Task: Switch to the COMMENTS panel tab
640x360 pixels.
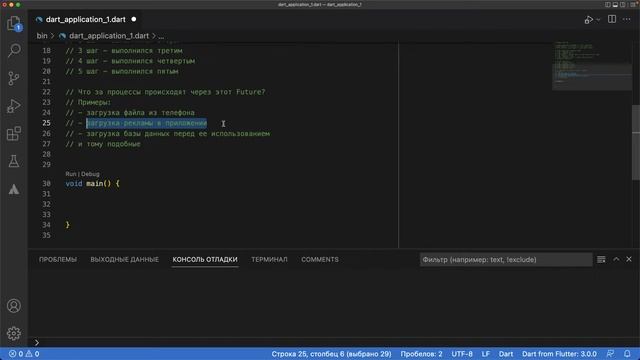Action: point(320,260)
